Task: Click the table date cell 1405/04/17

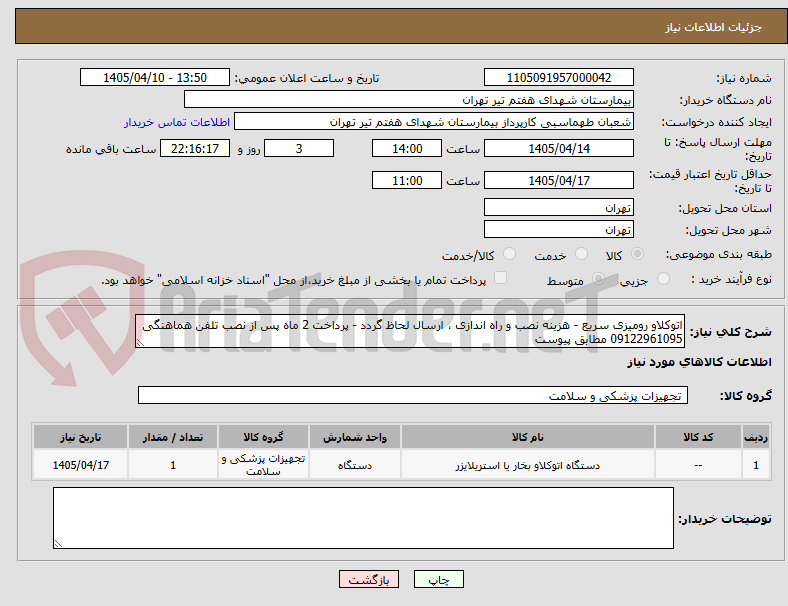Action: pos(80,465)
